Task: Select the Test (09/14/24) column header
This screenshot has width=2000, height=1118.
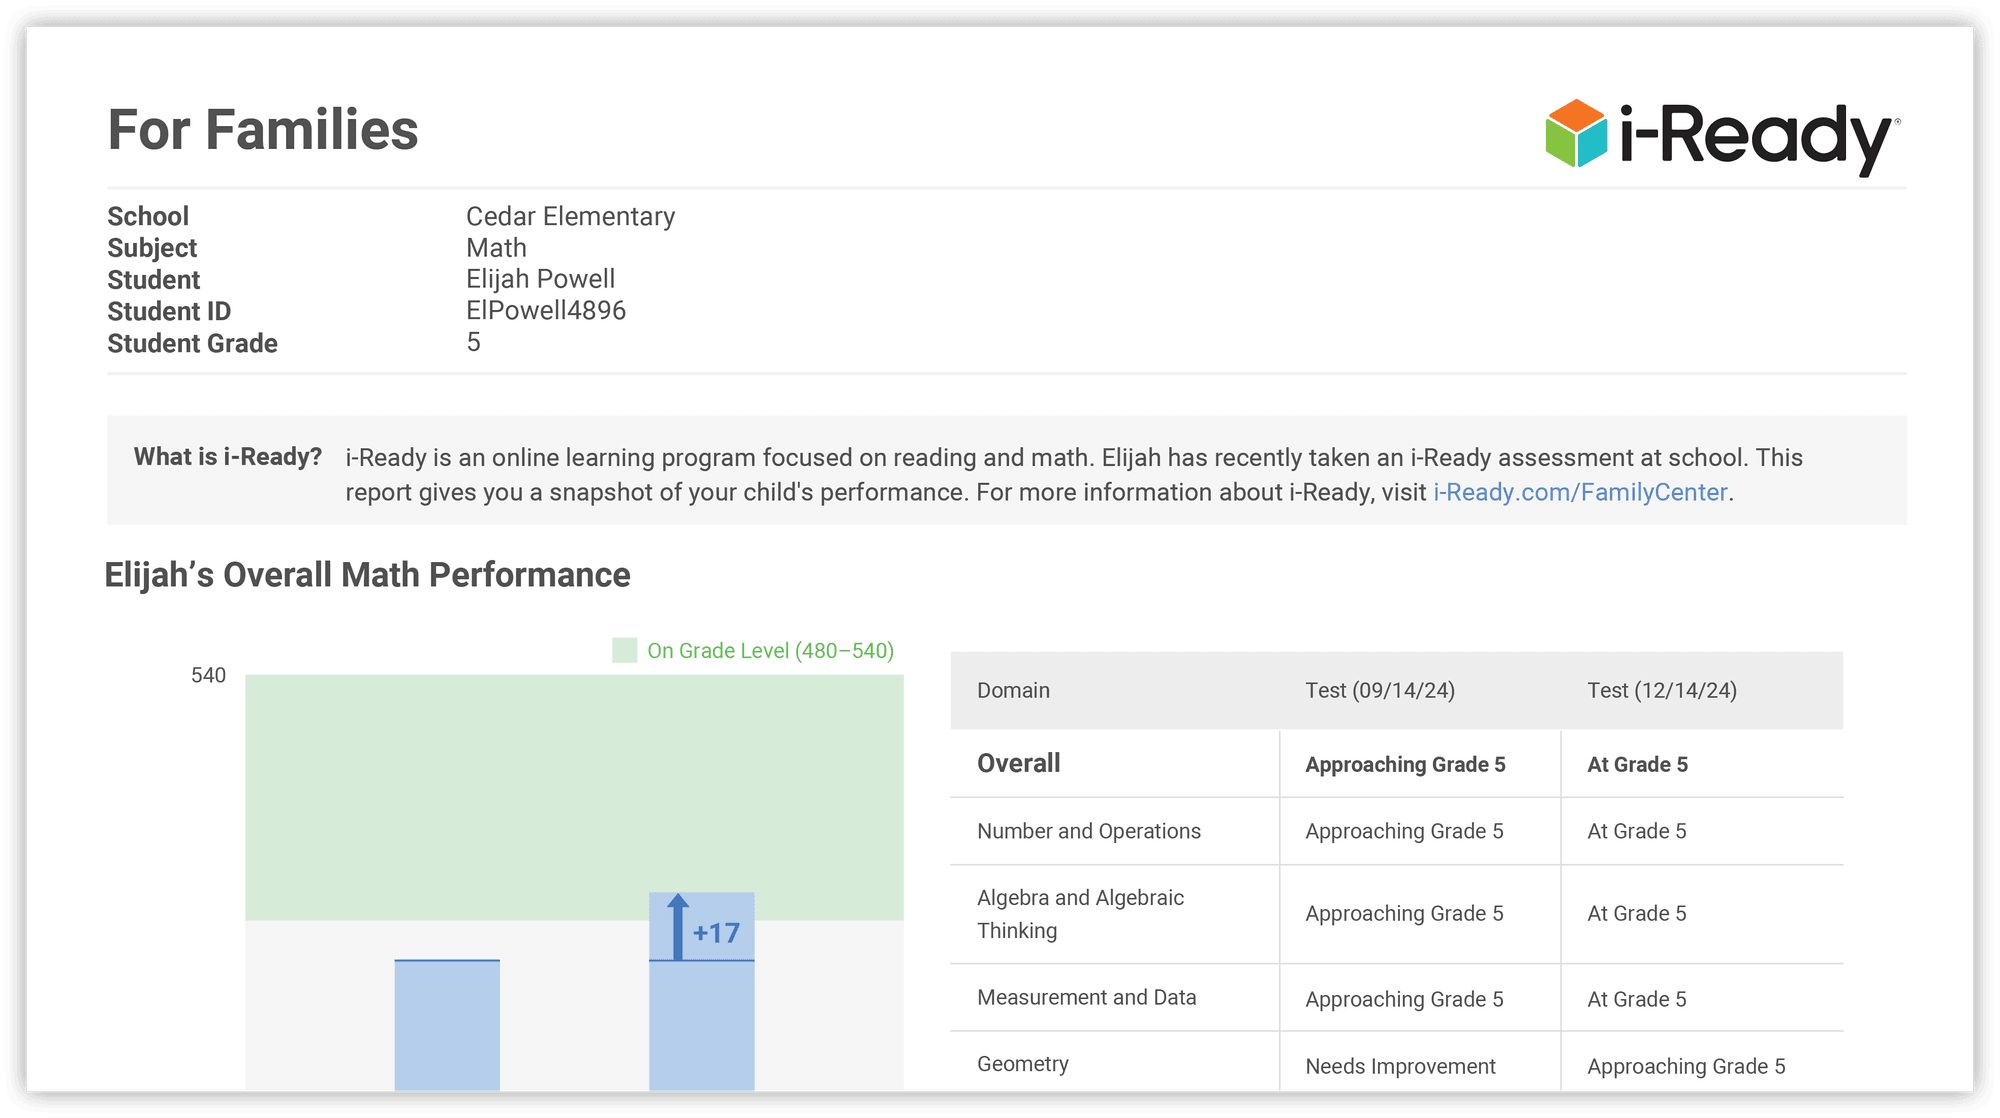Action: click(1379, 690)
